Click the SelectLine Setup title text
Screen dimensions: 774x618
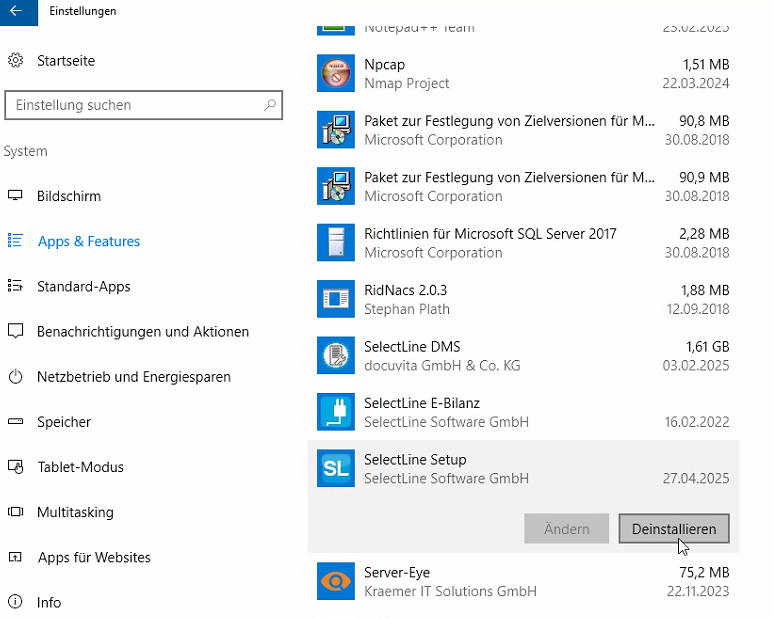[415, 460]
